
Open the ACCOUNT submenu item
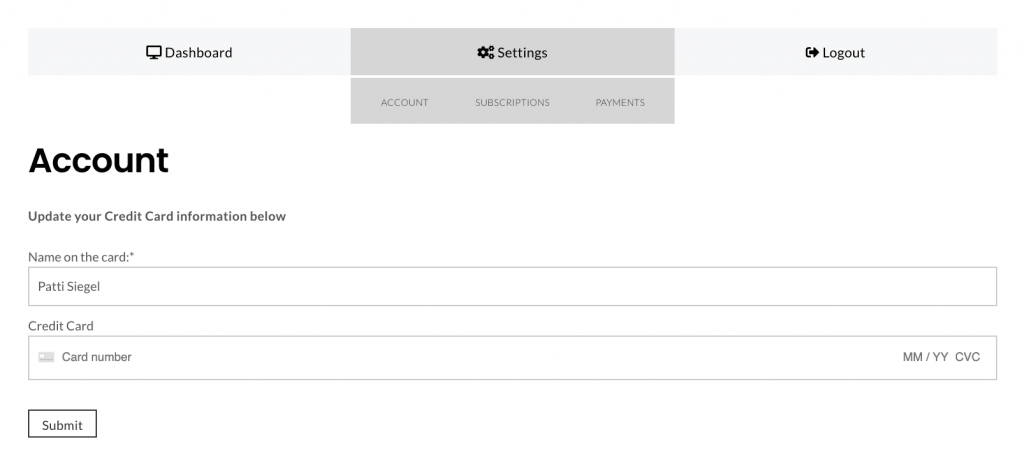tap(404, 103)
